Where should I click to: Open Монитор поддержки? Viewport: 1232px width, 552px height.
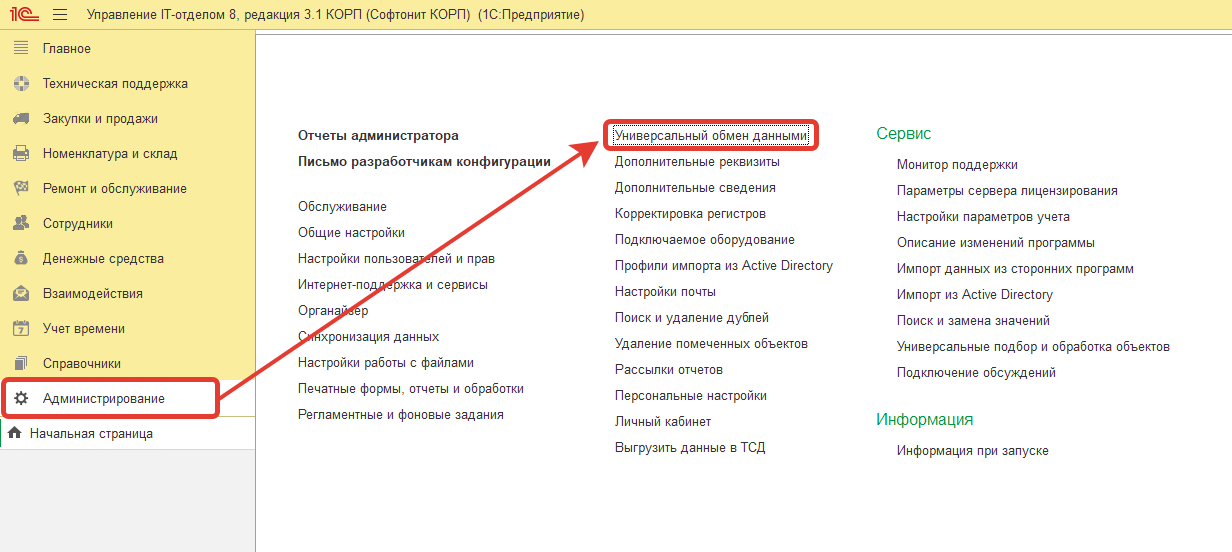click(957, 165)
